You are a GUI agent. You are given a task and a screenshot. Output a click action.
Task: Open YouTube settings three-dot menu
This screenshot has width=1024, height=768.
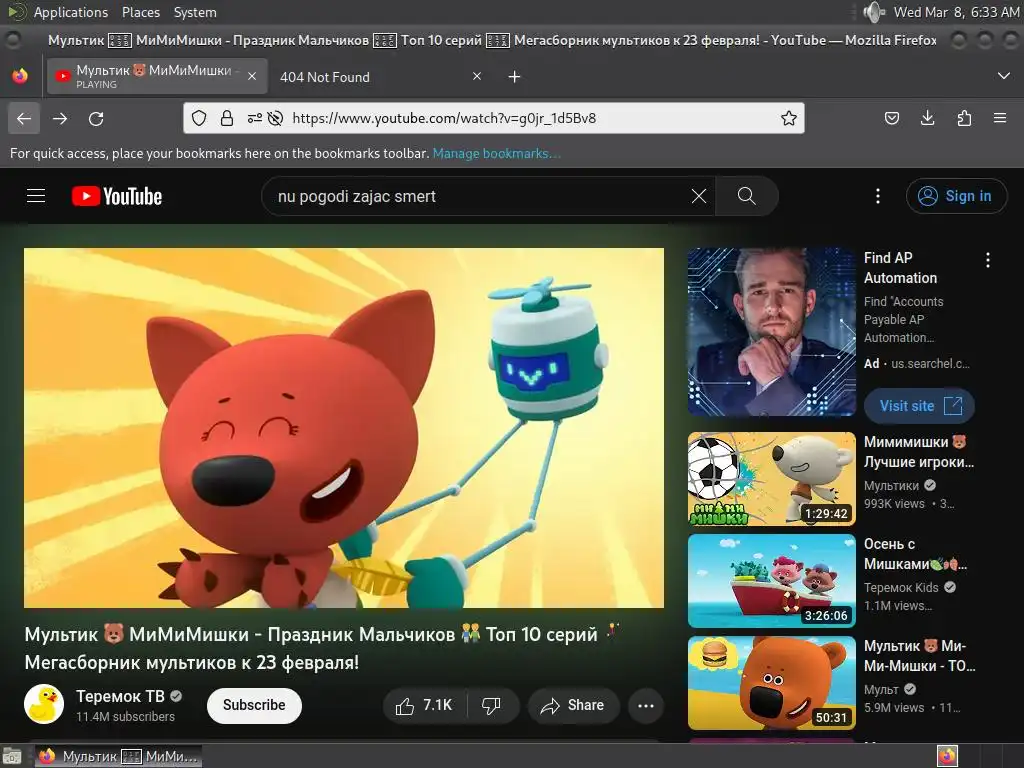tap(878, 196)
